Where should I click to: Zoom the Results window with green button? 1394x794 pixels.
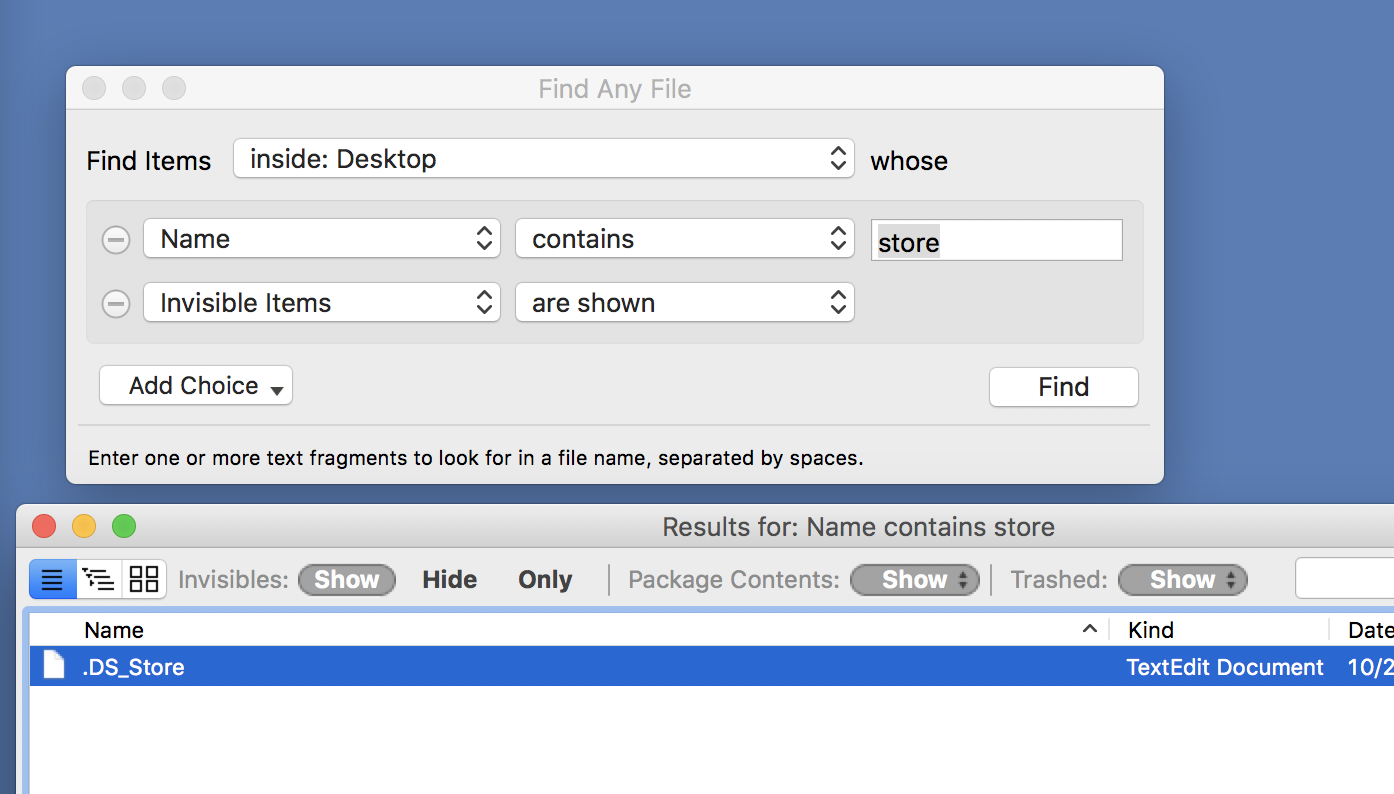(124, 526)
